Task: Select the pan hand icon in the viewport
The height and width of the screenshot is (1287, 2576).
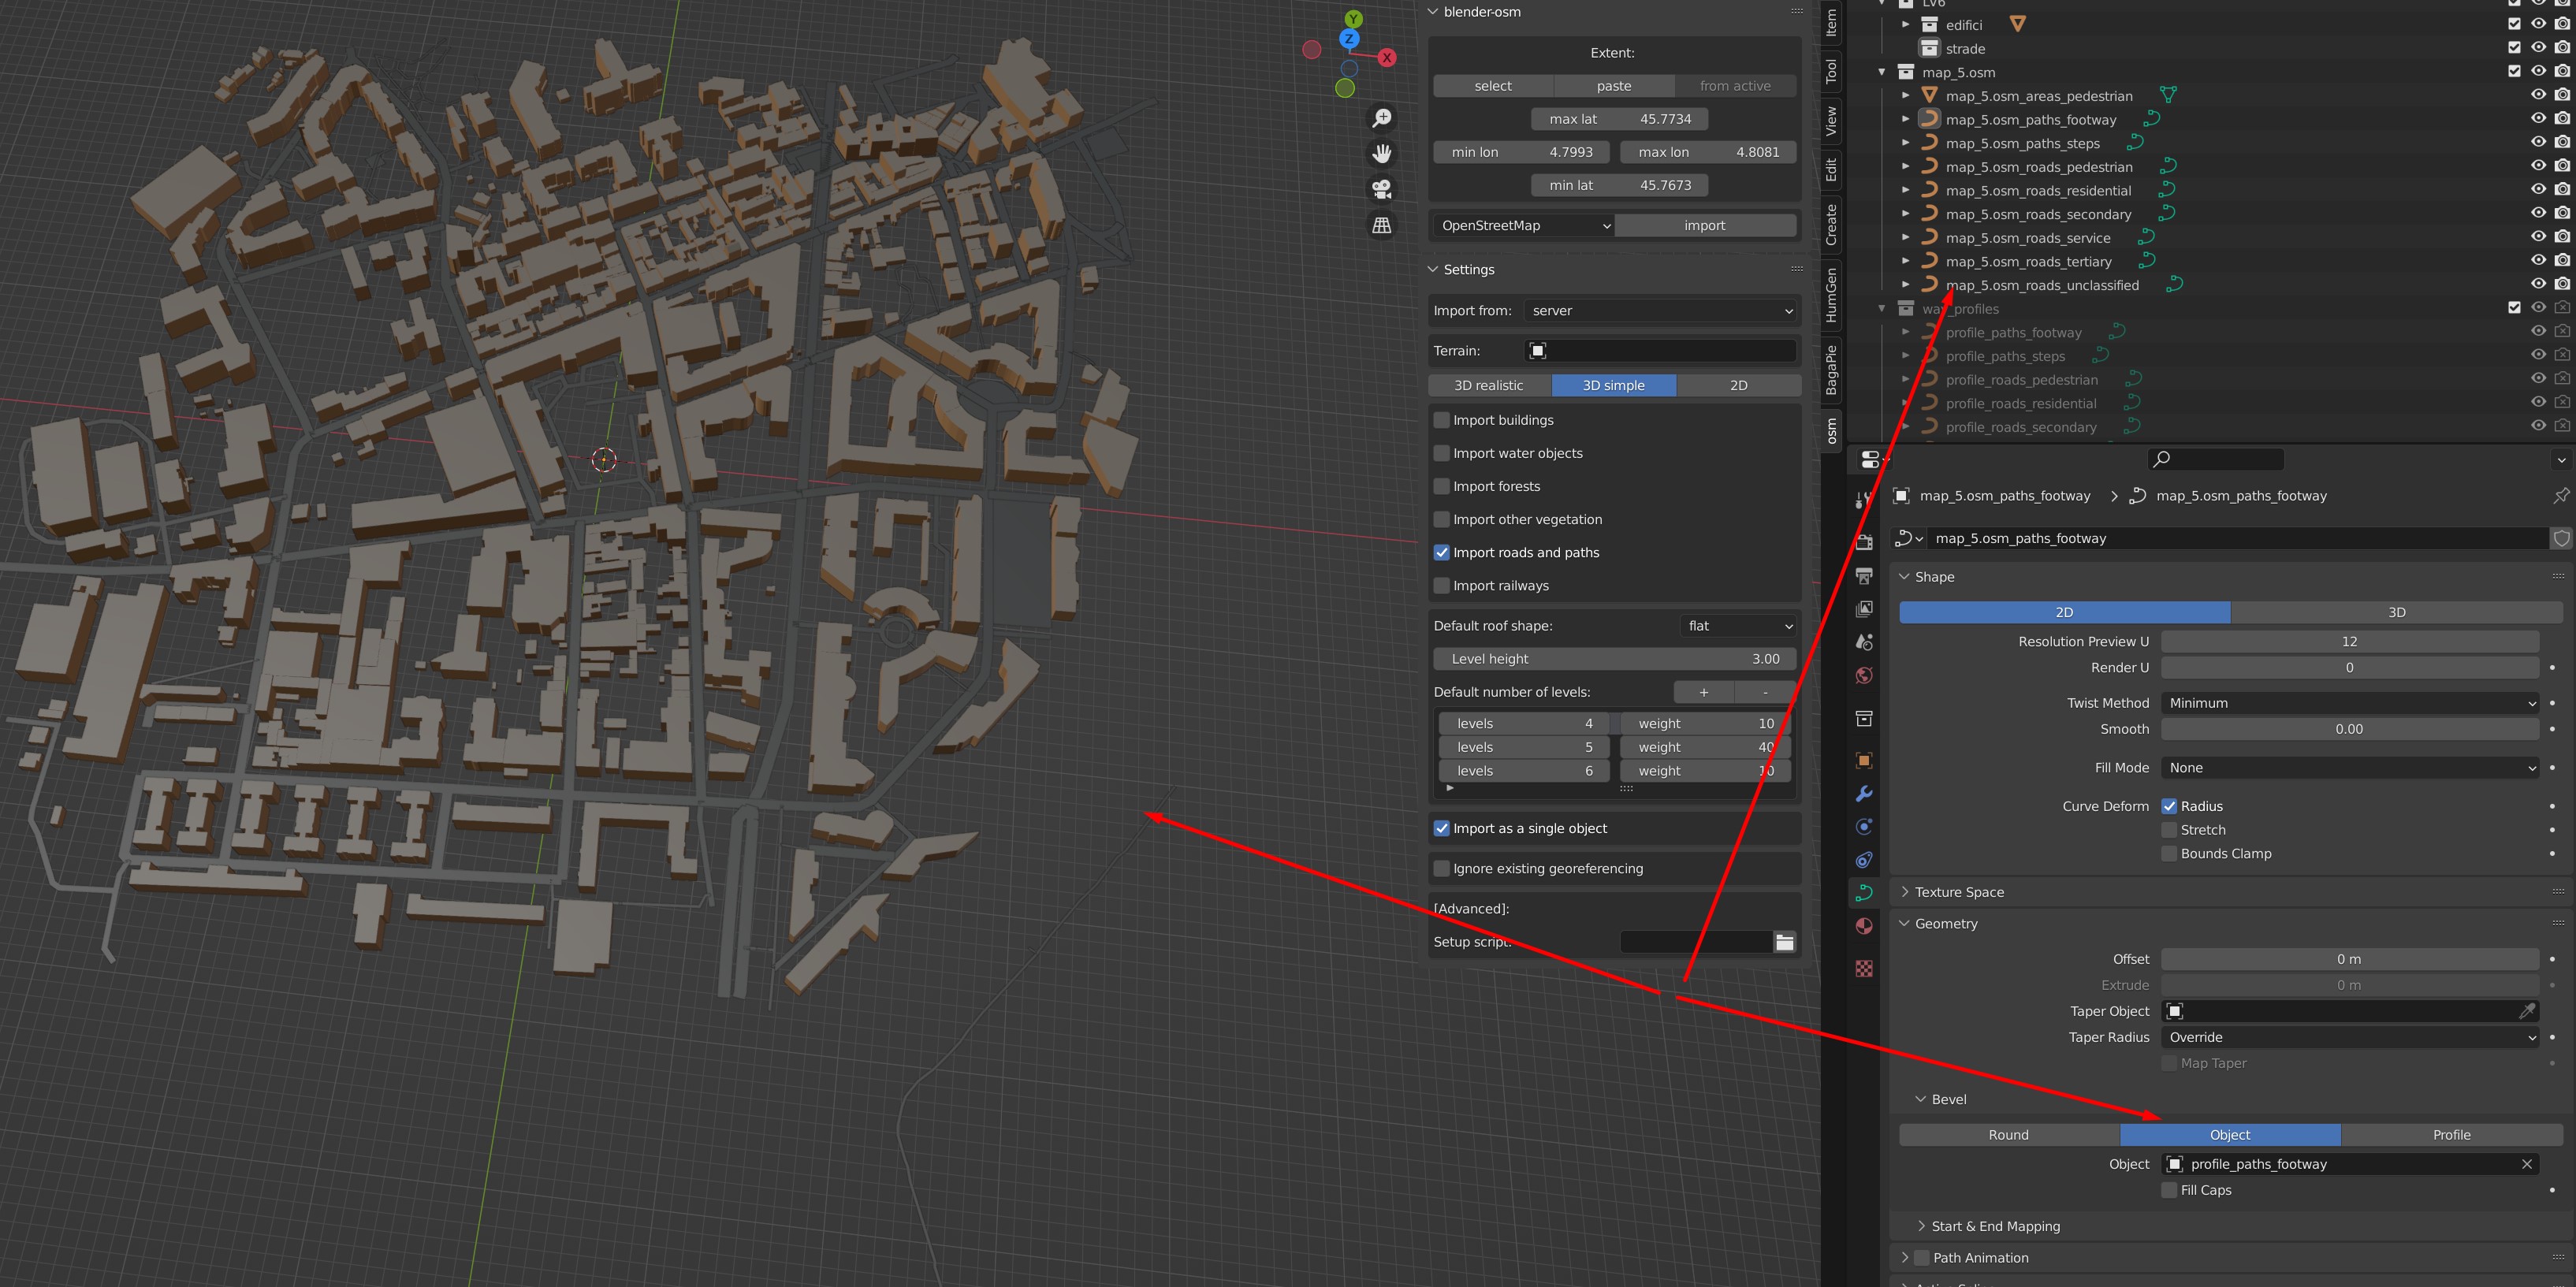Action: click(x=1381, y=152)
